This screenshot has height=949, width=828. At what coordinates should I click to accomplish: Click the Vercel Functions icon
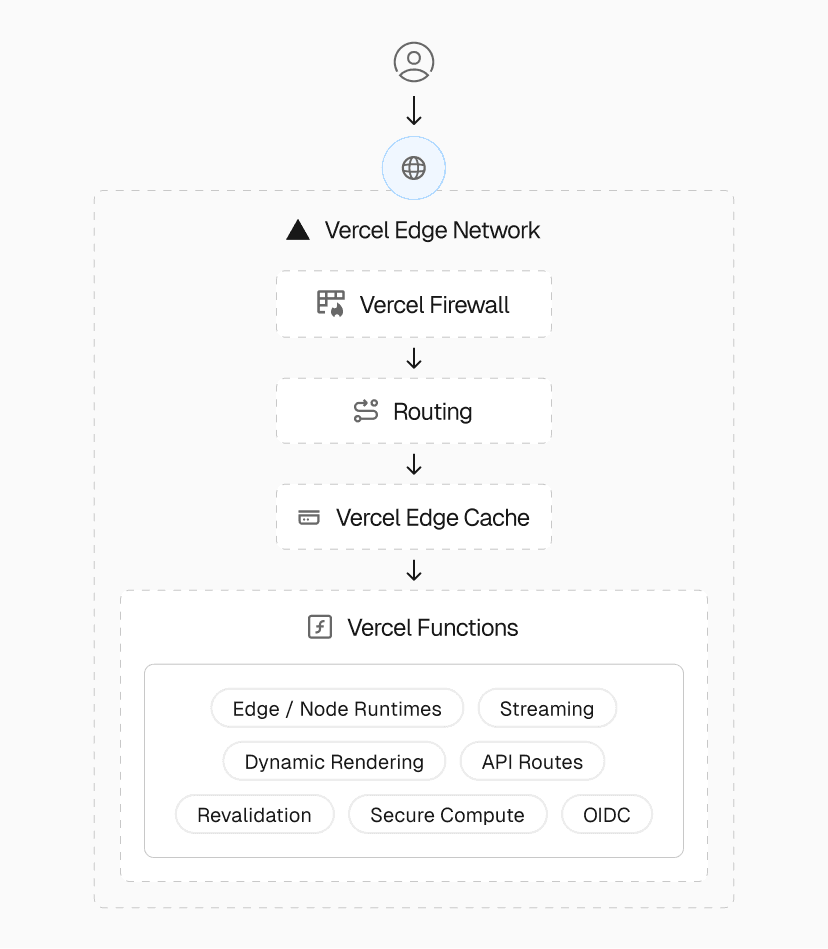[x=320, y=628]
